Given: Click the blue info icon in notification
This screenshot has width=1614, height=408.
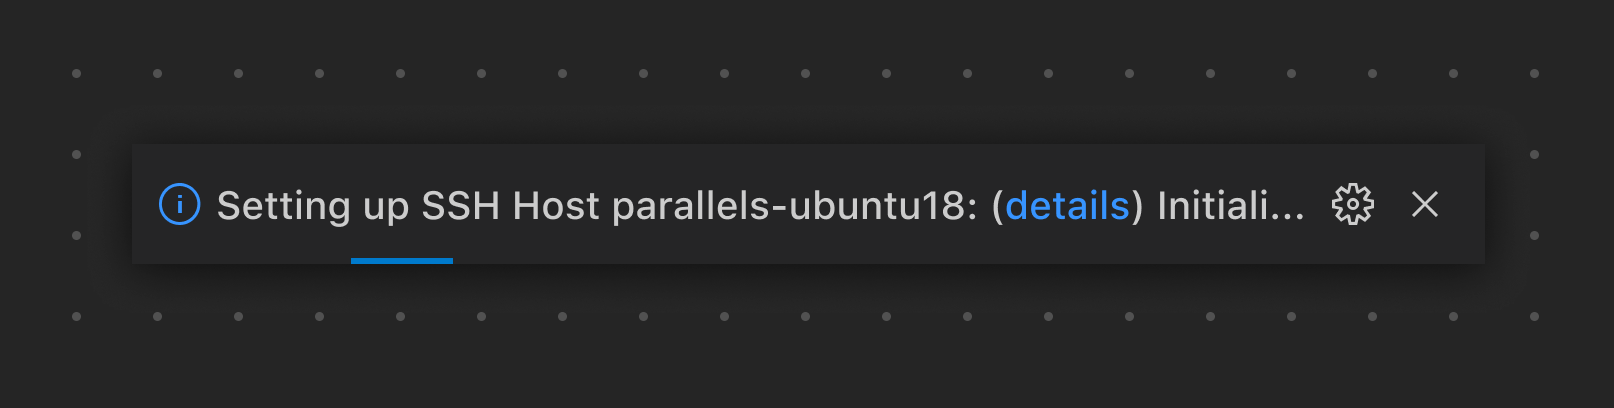Looking at the screenshot, I should (x=180, y=205).
